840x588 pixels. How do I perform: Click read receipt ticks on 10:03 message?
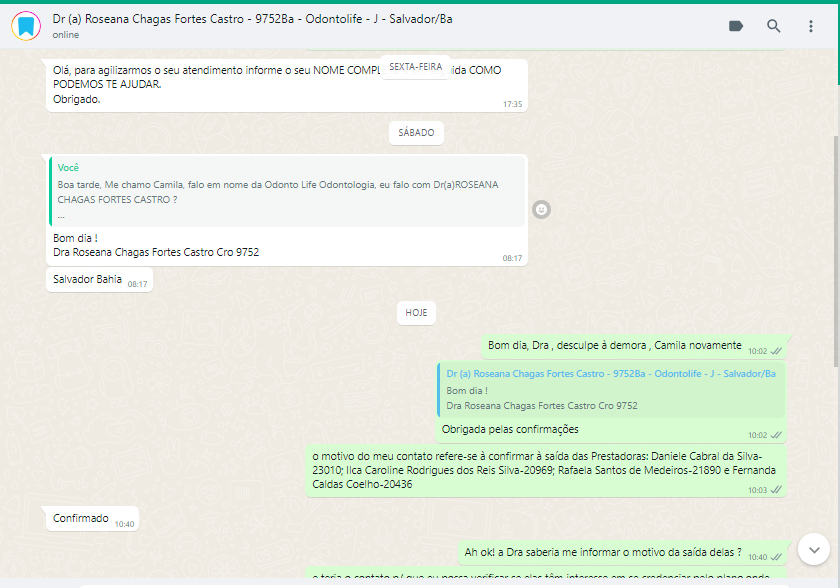click(776, 490)
